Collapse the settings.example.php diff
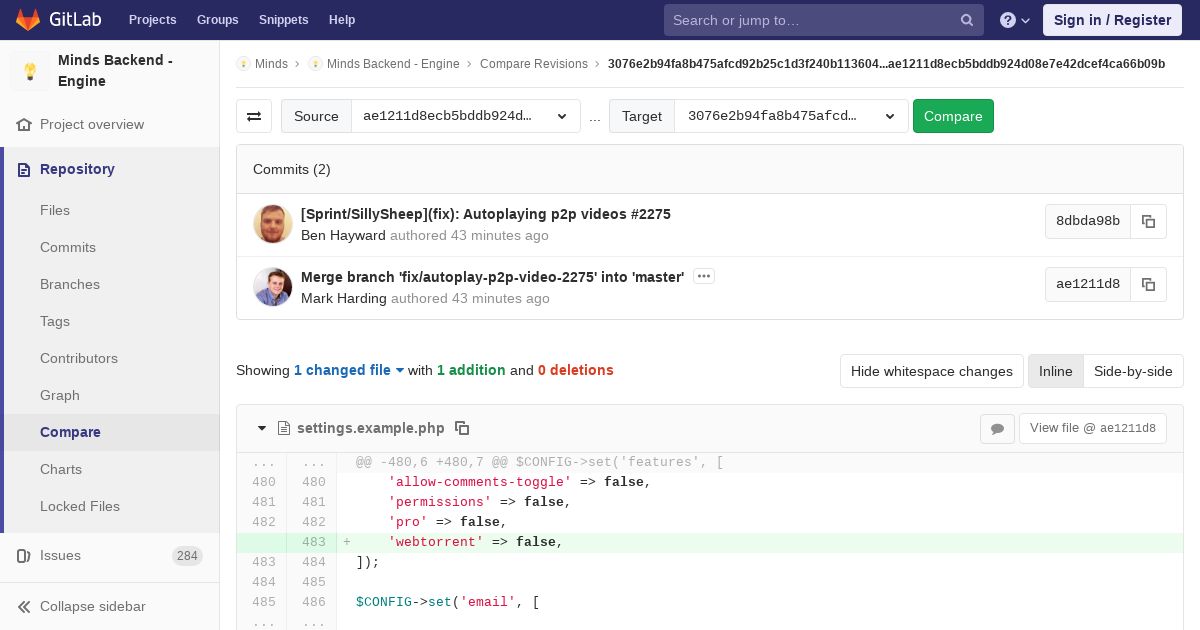The width and height of the screenshot is (1200, 630). click(x=262, y=428)
